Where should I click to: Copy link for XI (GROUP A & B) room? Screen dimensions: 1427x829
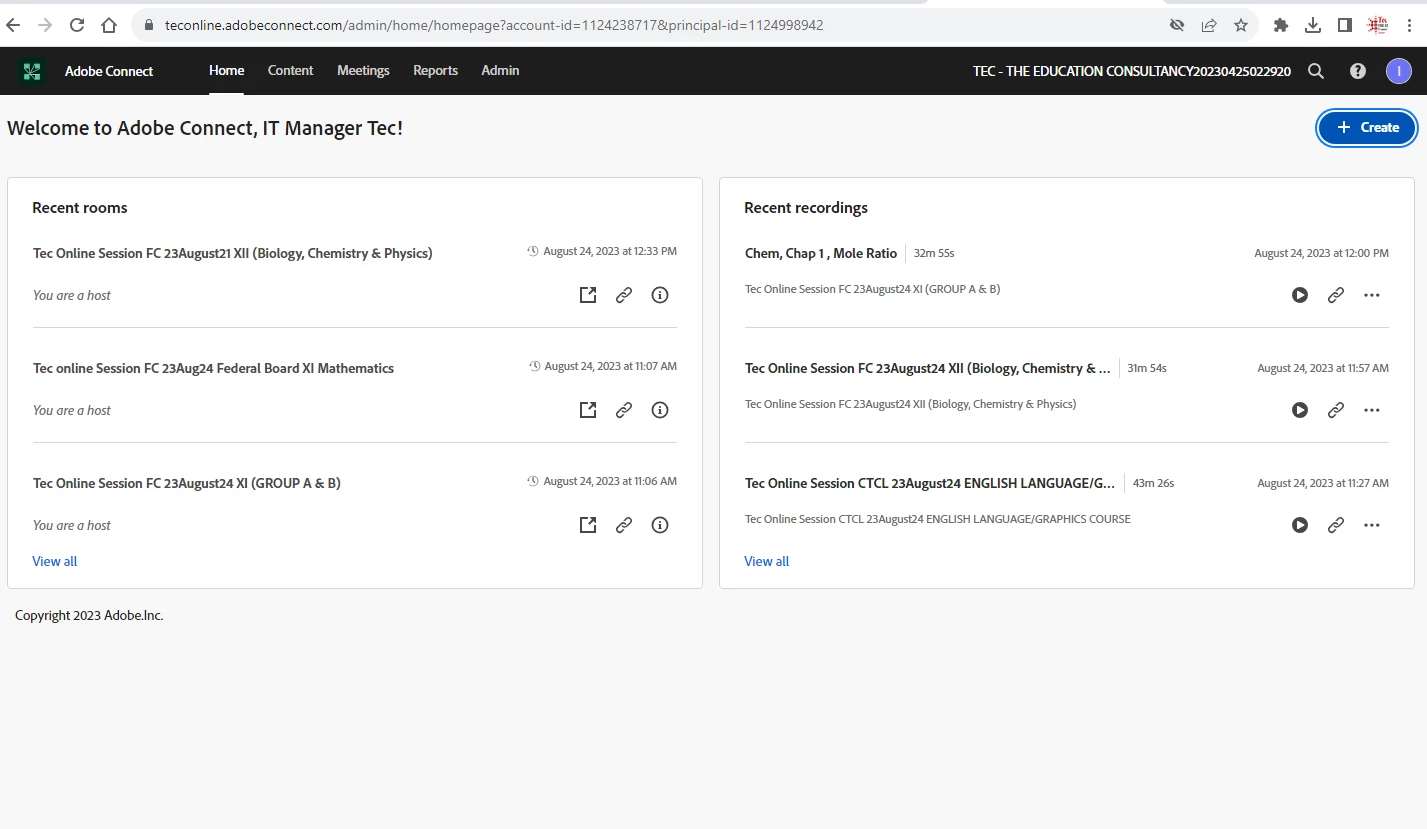point(624,525)
